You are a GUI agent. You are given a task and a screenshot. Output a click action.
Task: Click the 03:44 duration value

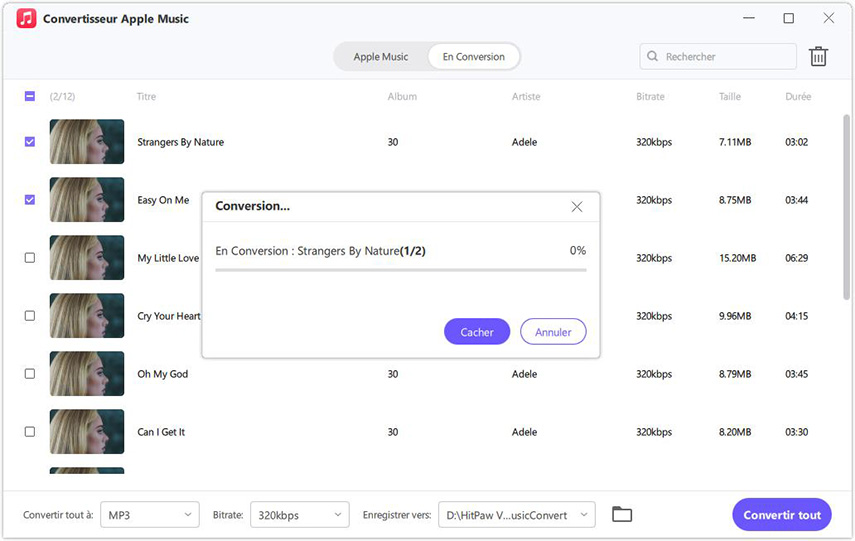796,200
